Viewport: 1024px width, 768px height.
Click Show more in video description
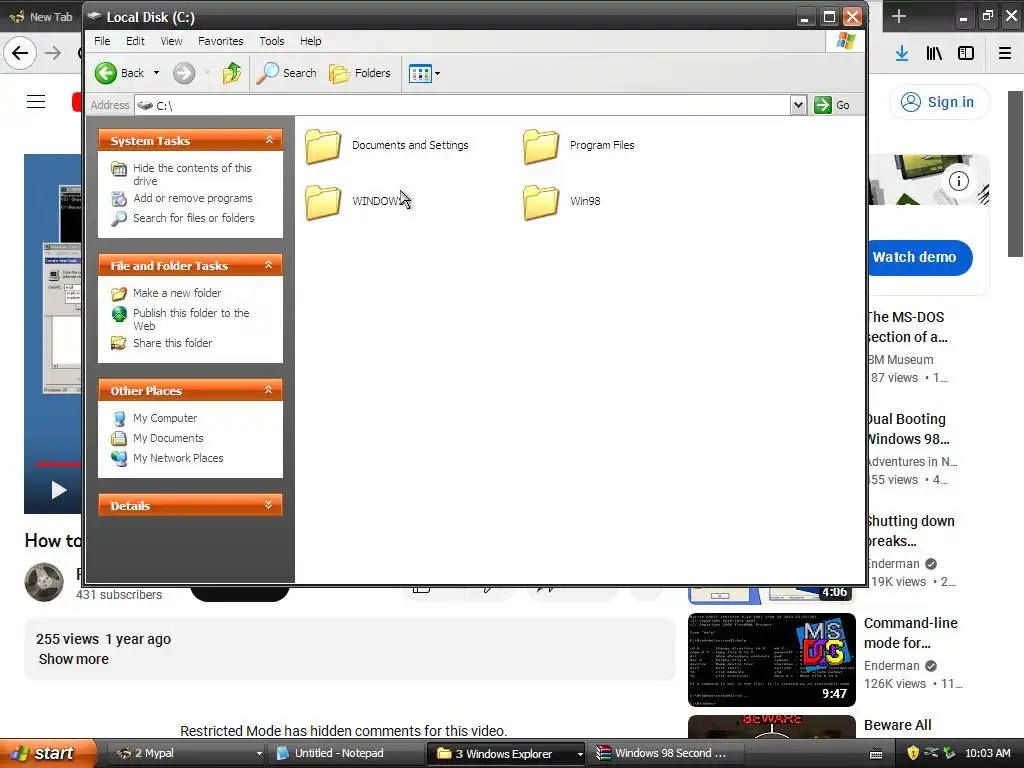[x=74, y=660]
